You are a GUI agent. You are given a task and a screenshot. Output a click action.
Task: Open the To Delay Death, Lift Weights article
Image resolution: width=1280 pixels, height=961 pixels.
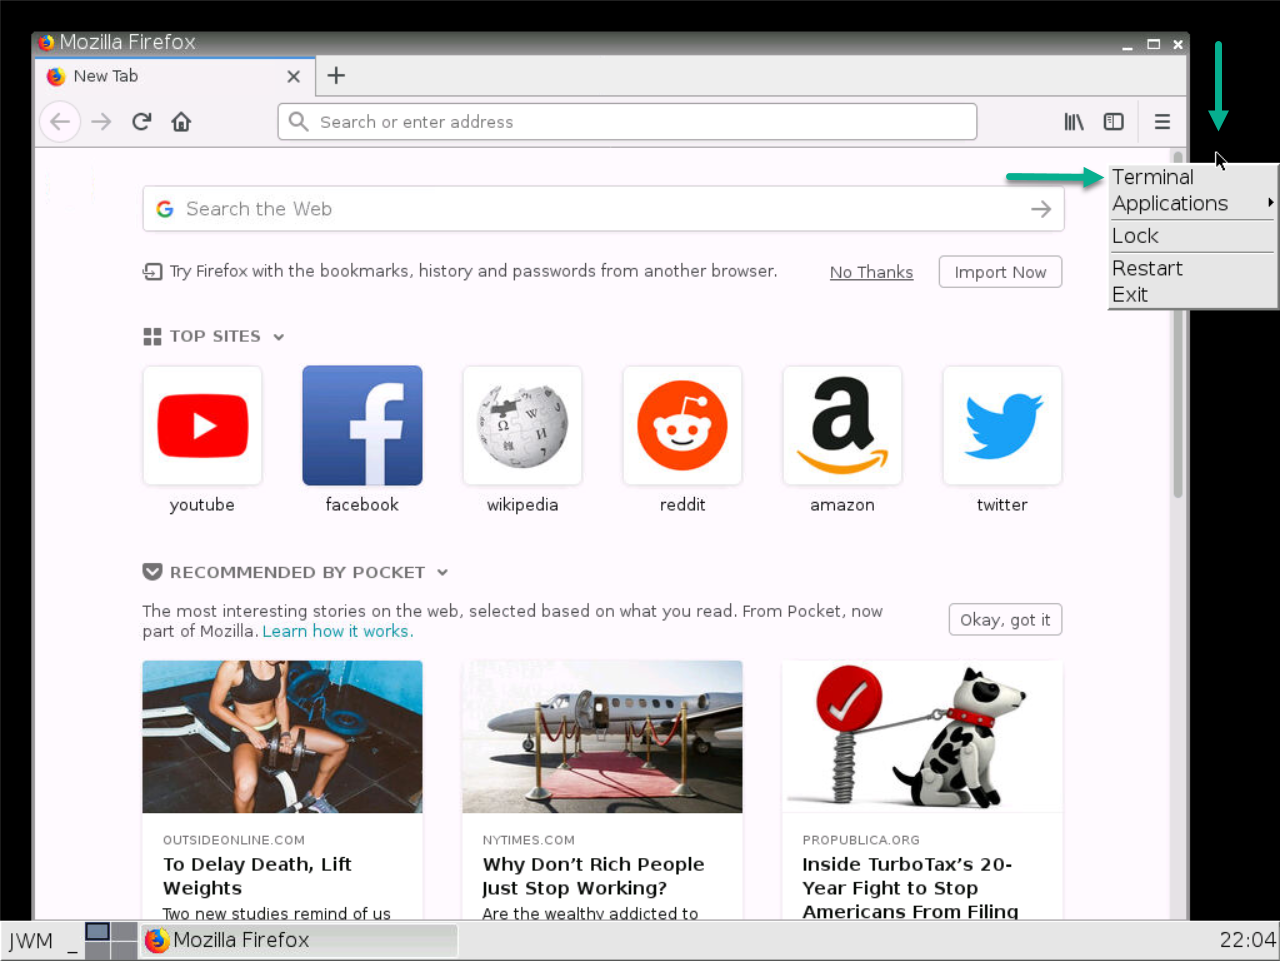click(257, 876)
